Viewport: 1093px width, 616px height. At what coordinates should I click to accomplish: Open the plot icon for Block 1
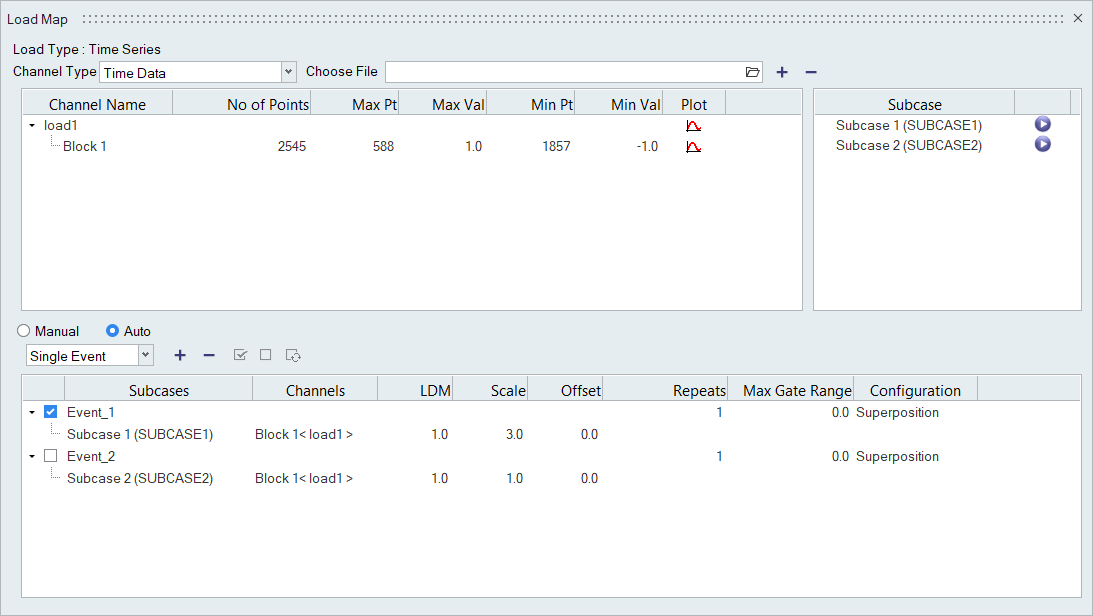693,147
